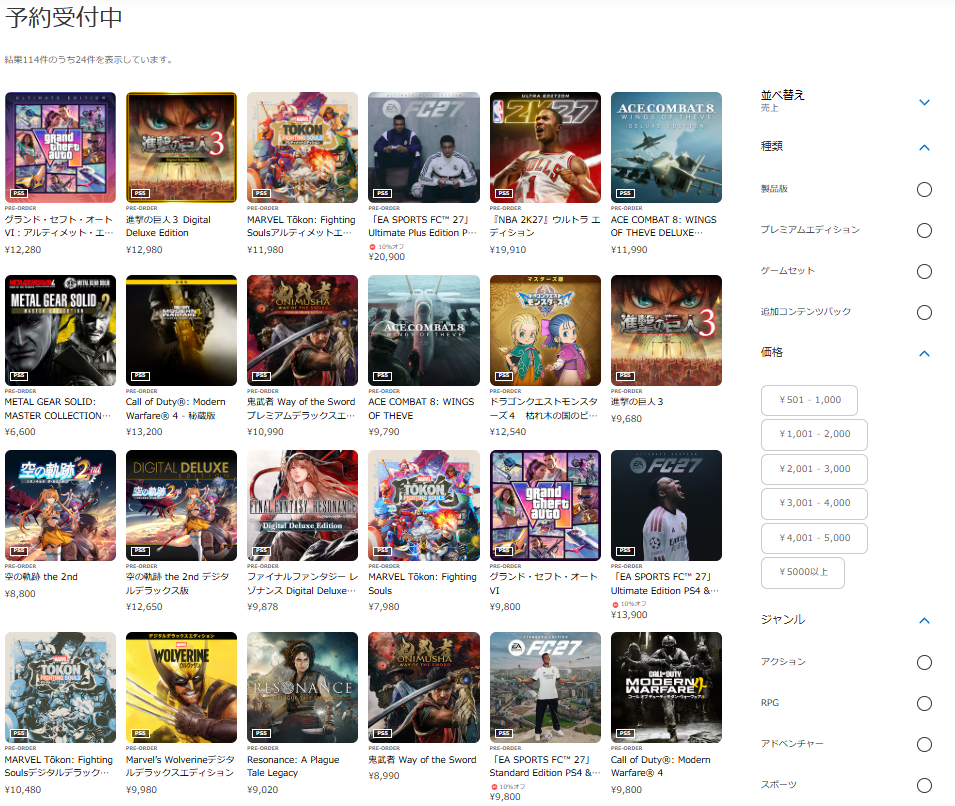The height and width of the screenshot is (806, 955).
Task: Open 鬼武者 Way of the Sword Premium Deluxe cover
Action: tap(303, 330)
